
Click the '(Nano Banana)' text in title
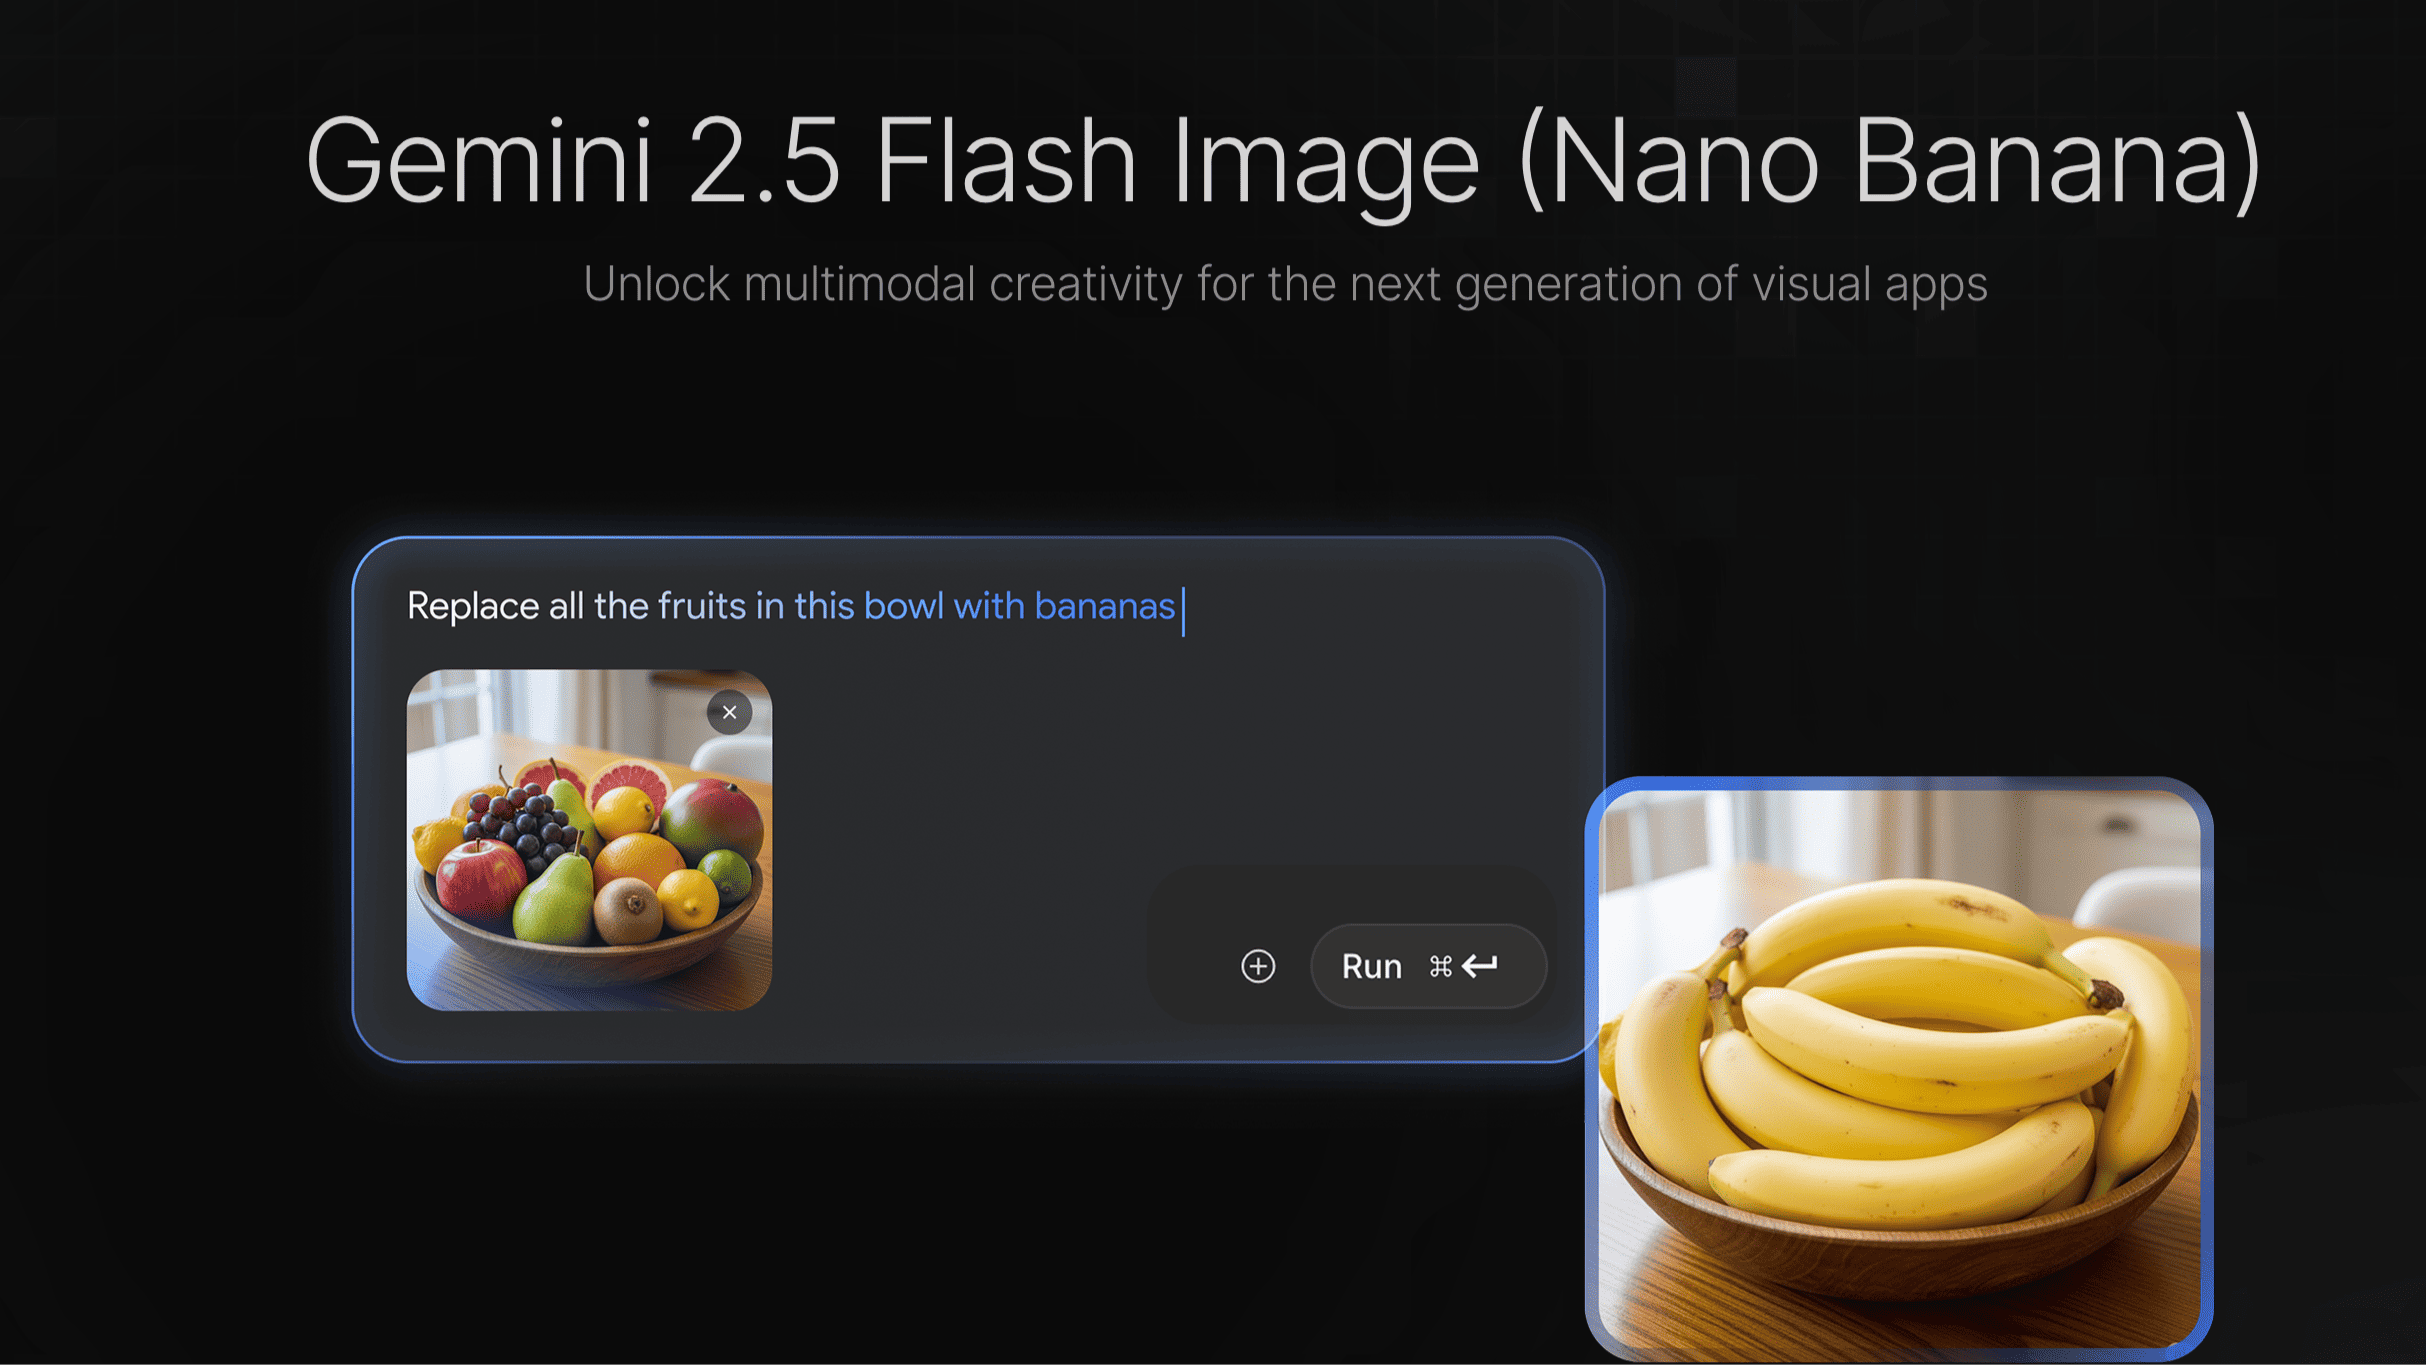click(1888, 161)
